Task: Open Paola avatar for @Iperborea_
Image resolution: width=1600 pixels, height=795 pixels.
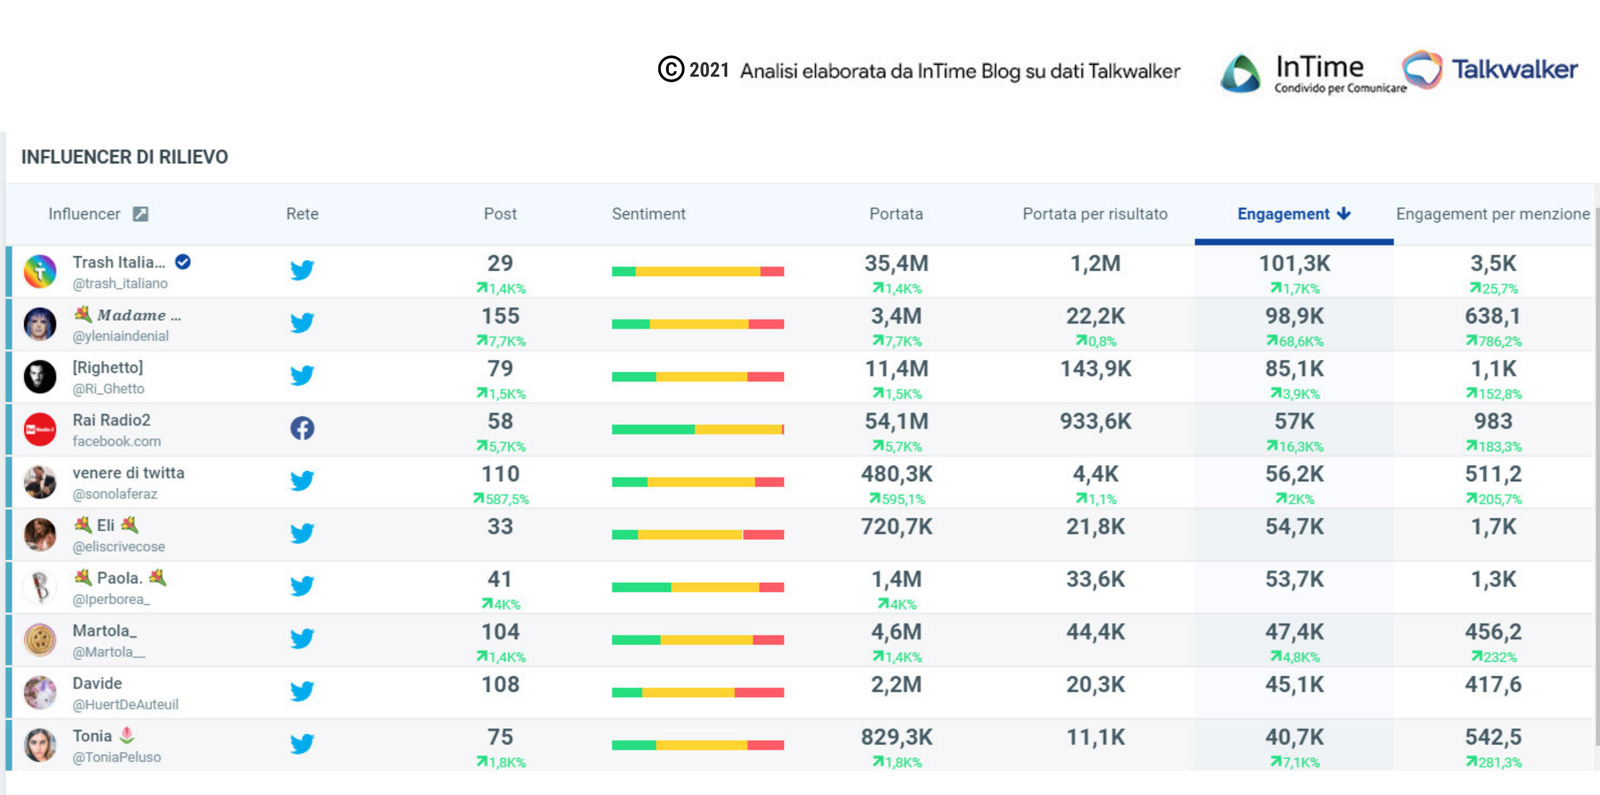Action: click(40, 587)
